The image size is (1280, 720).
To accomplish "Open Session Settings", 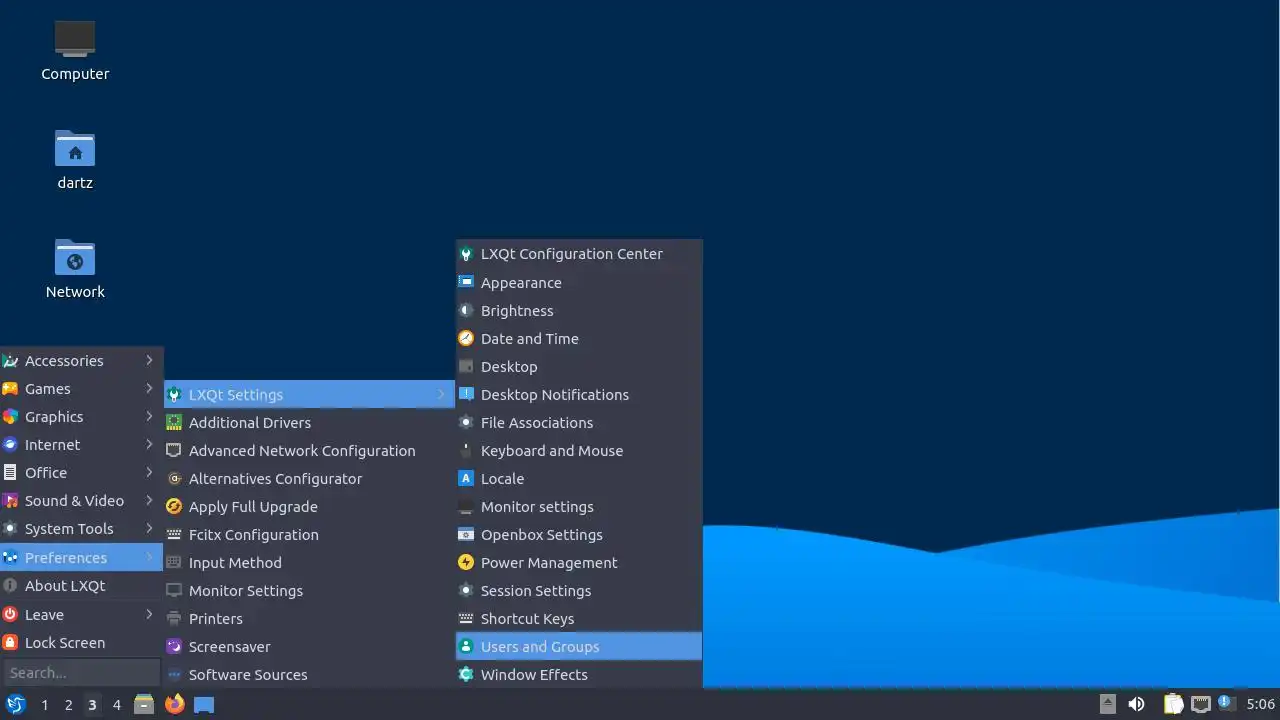I will (x=579, y=591).
